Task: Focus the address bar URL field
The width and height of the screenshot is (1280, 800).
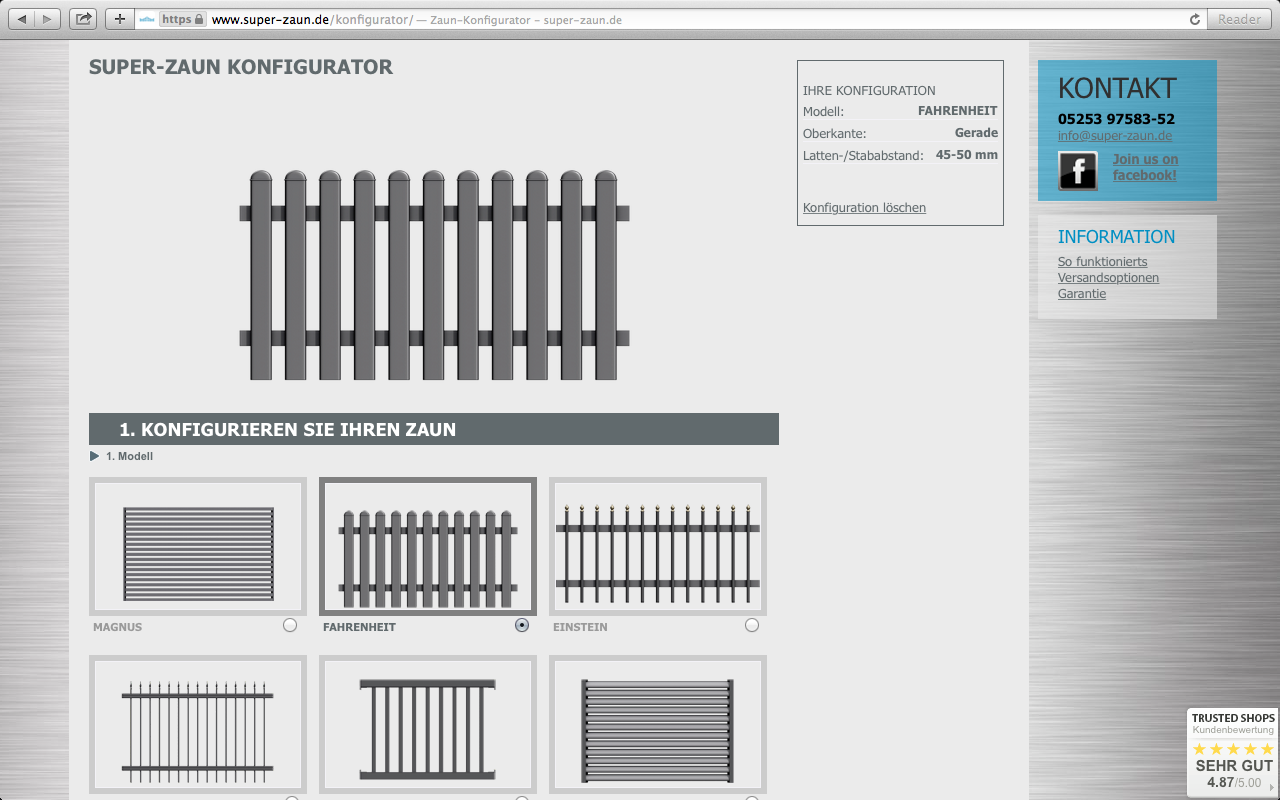Action: [x=670, y=19]
